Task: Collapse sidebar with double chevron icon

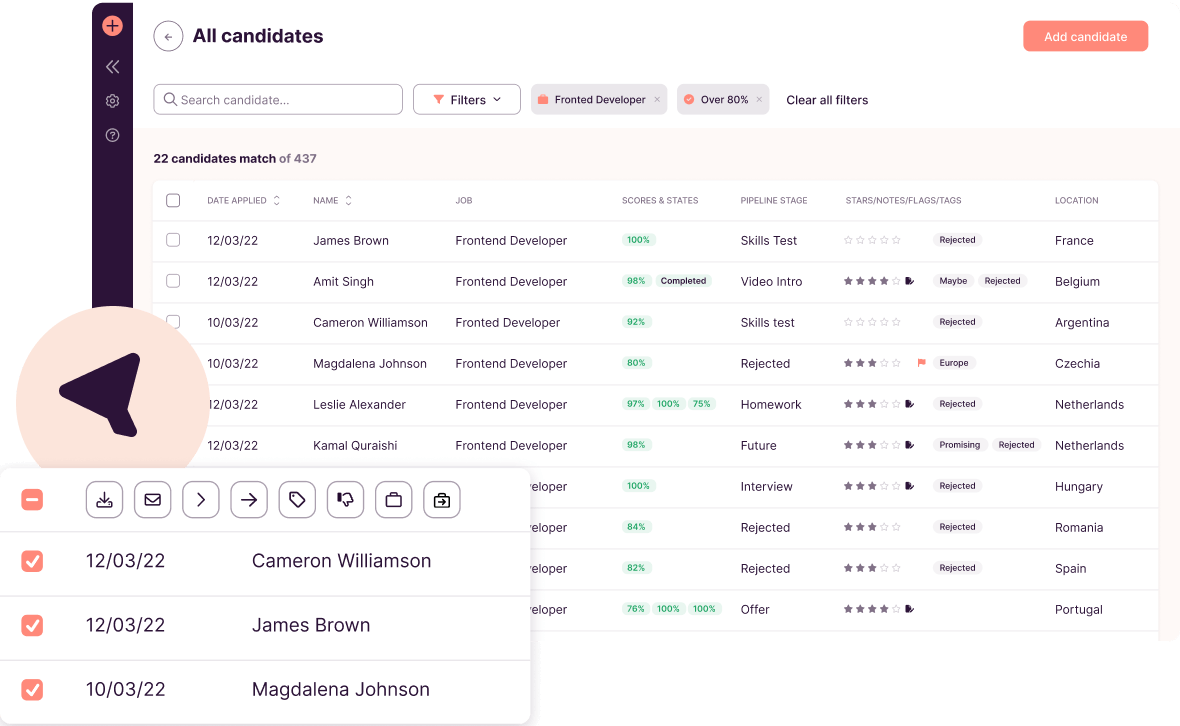Action: click(112, 67)
